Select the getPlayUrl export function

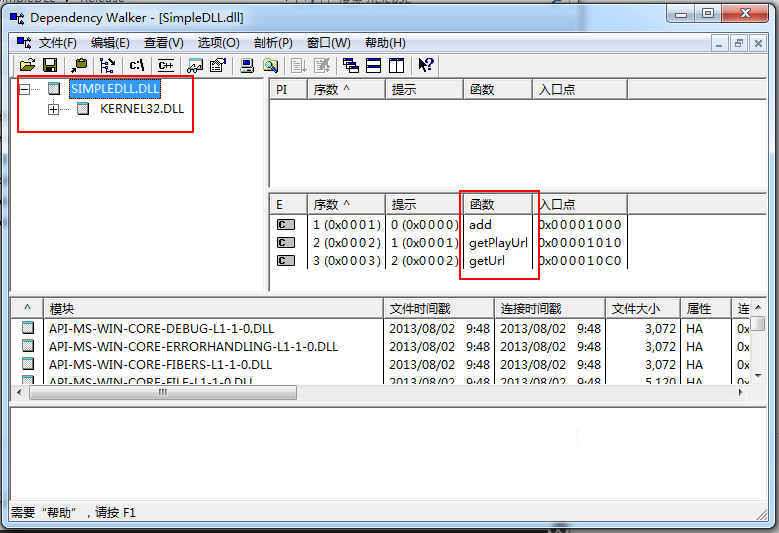pyautogui.click(x=498, y=242)
